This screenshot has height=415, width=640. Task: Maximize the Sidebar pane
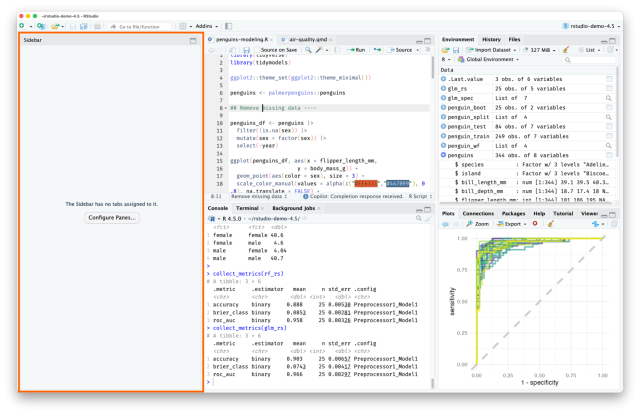click(x=193, y=40)
